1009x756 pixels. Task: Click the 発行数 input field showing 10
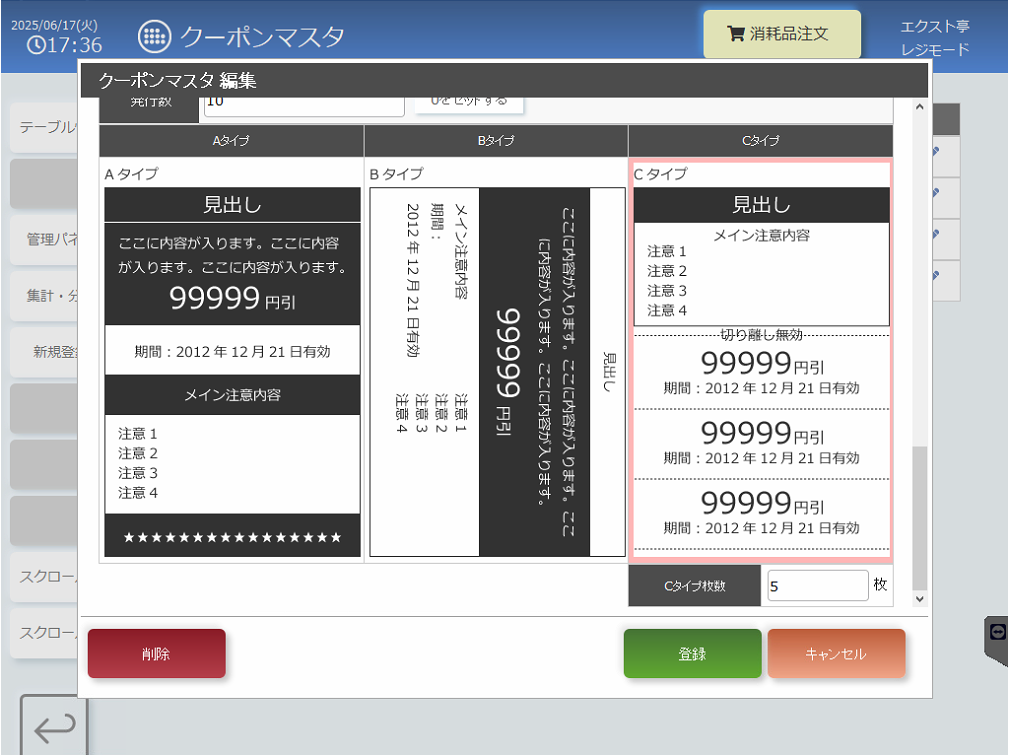coord(304,105)
